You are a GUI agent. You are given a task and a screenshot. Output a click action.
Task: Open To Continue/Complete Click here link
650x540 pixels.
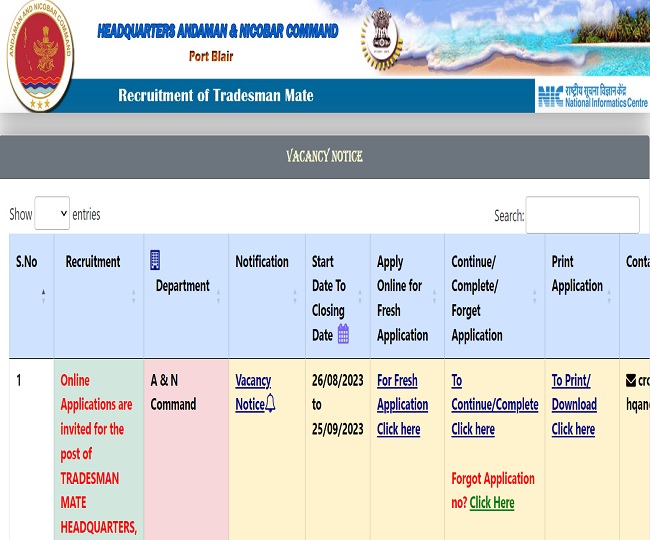[473, 429]
